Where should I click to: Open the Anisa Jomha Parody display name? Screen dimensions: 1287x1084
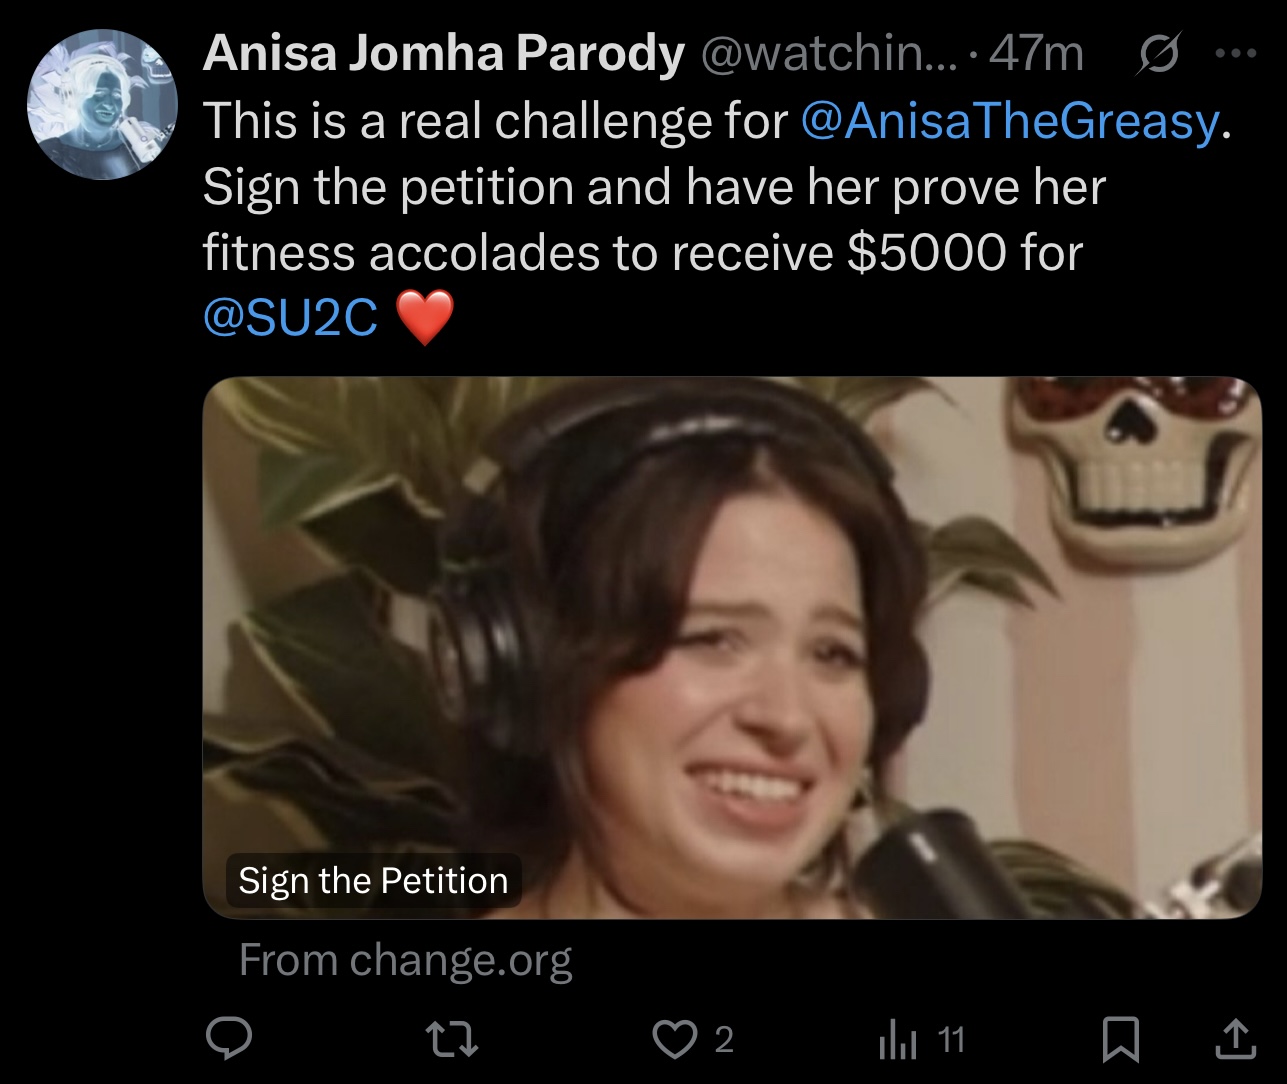pyautogui.click(x=444, y=54)
